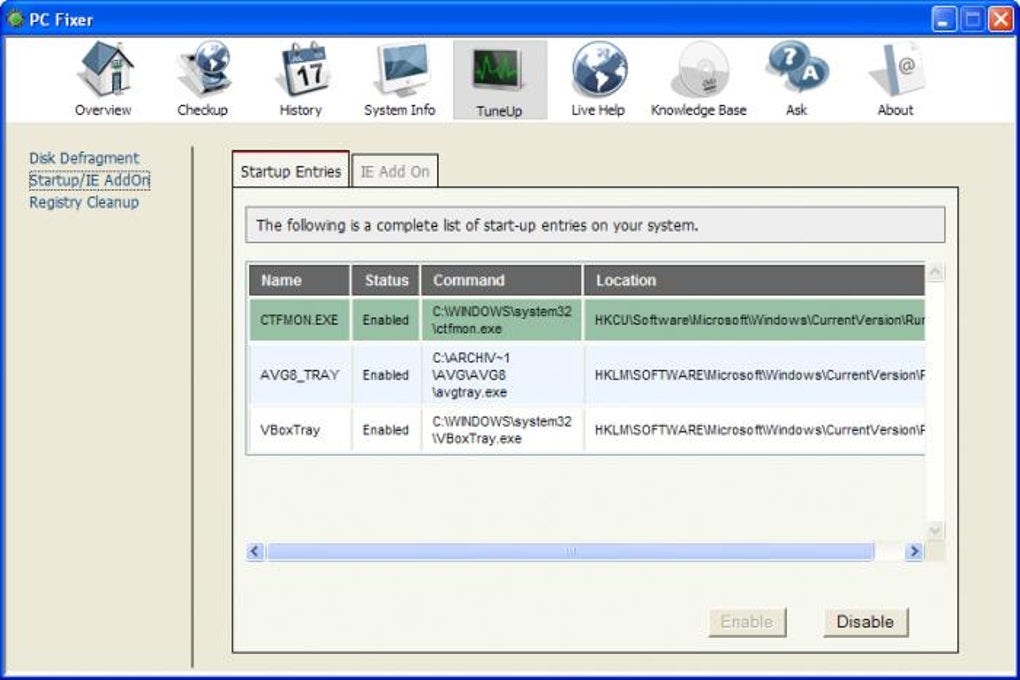The image size is (1020, 680).
Task: Open the Knowledge Base disc icon
Action: pos(698,72)
